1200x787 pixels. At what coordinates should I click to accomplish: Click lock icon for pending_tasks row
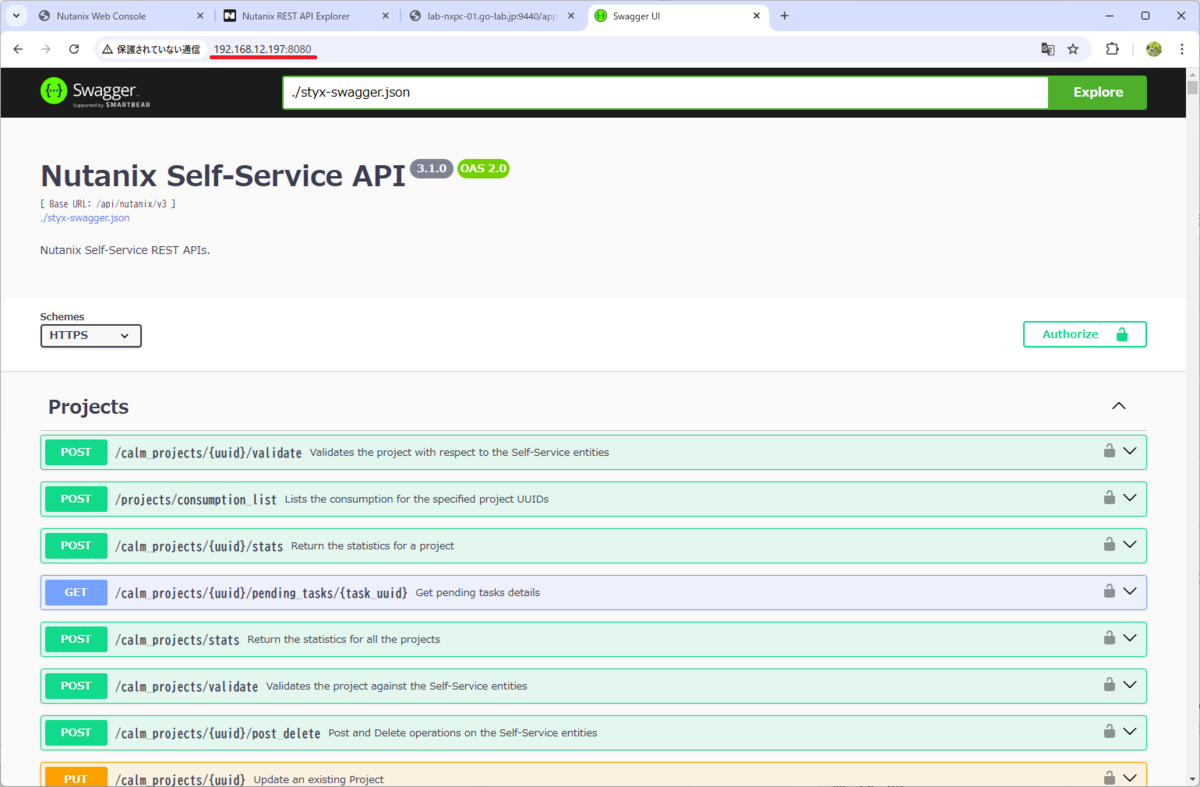pos(1109,591)
